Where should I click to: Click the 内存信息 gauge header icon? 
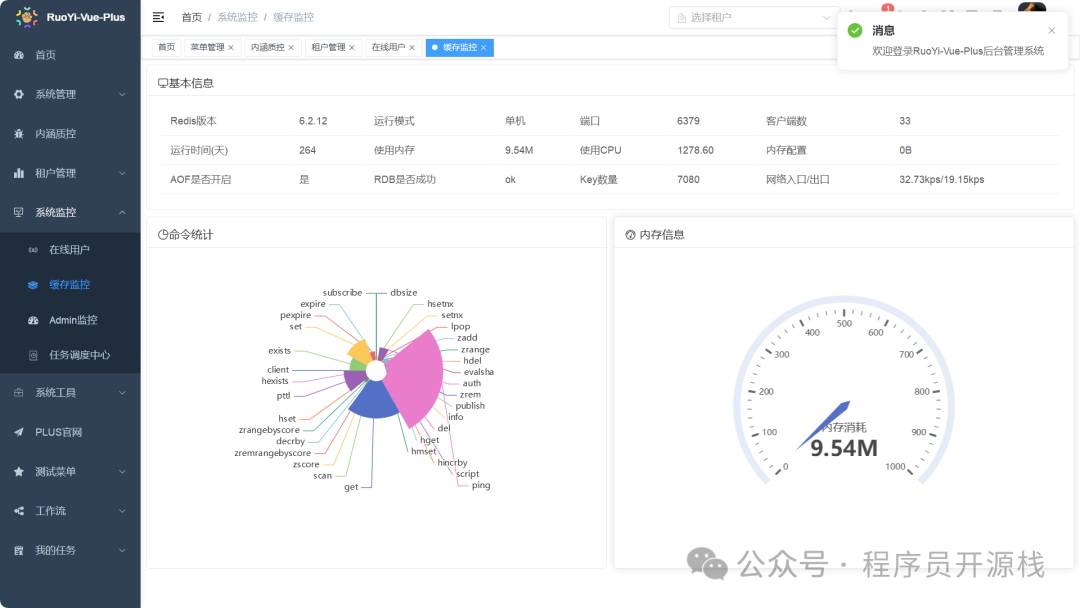pos(630,235)
